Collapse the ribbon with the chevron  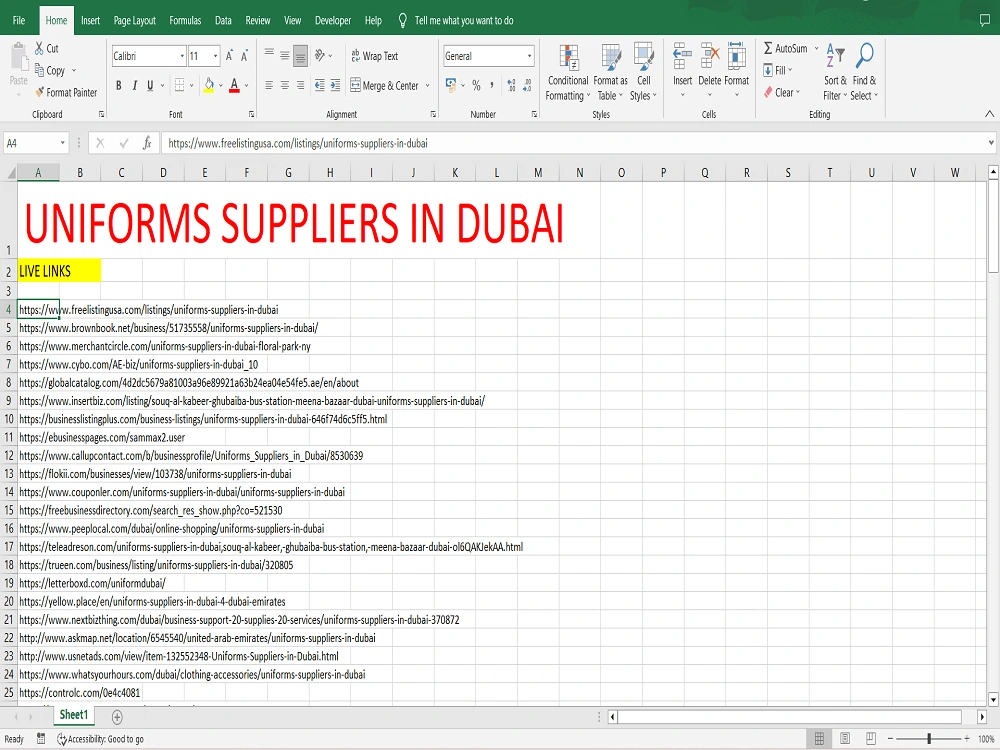pyautogui.click(x=989, y=114)
